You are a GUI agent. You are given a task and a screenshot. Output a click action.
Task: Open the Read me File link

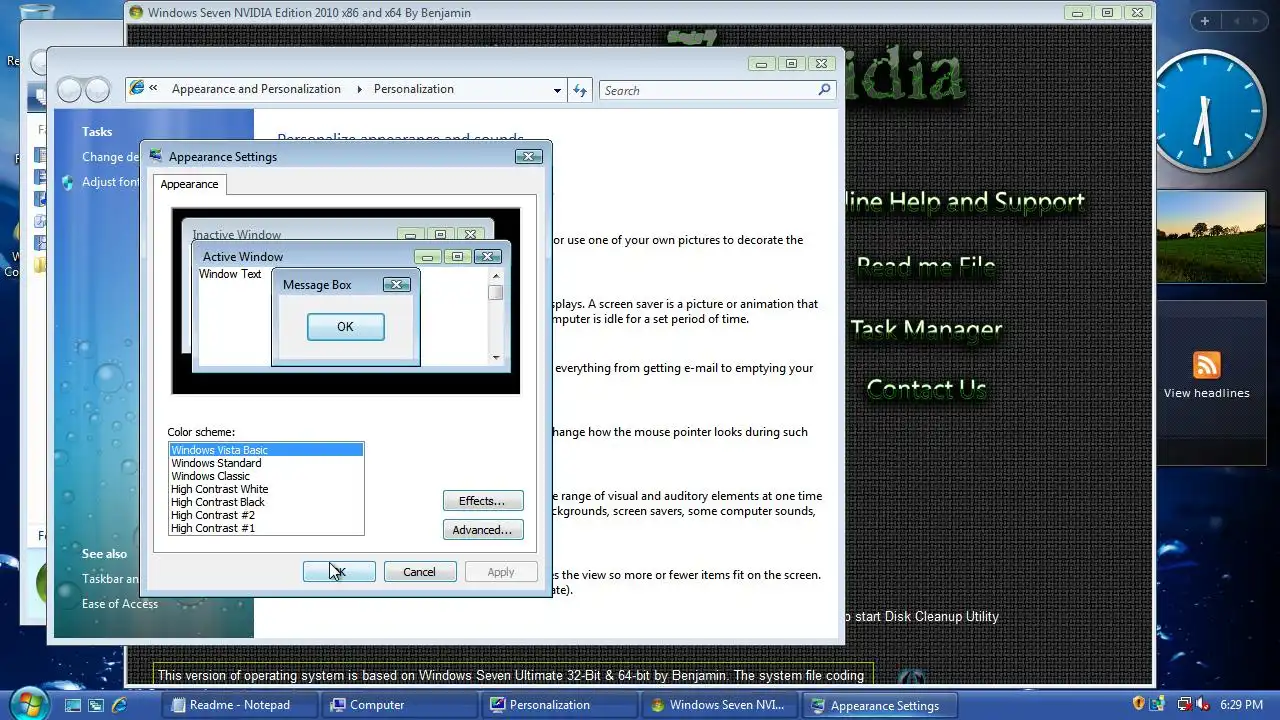[926, 266]
